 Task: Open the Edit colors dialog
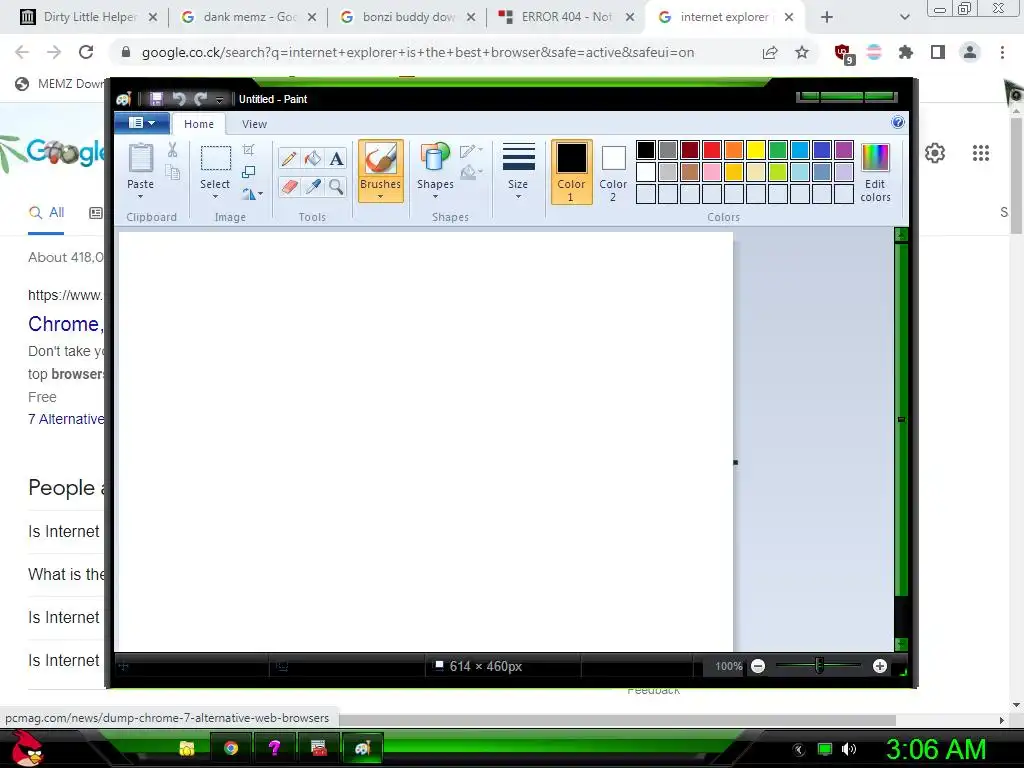point(875,172)
